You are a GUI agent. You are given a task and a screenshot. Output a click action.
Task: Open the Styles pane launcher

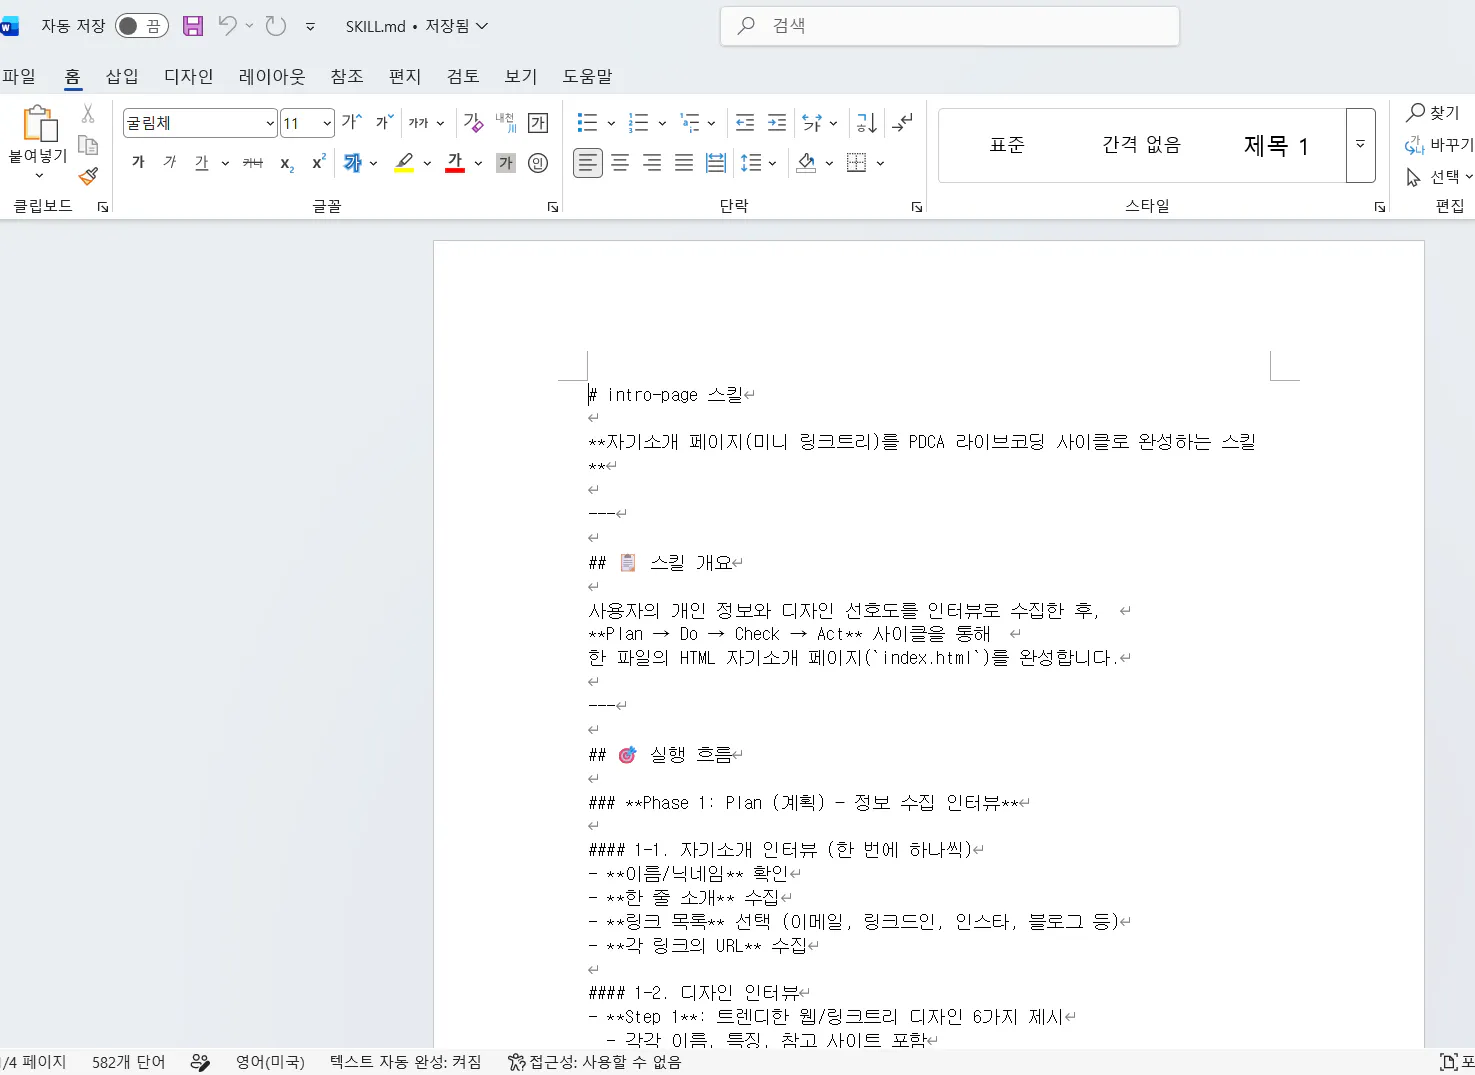tap(1380, 207)
